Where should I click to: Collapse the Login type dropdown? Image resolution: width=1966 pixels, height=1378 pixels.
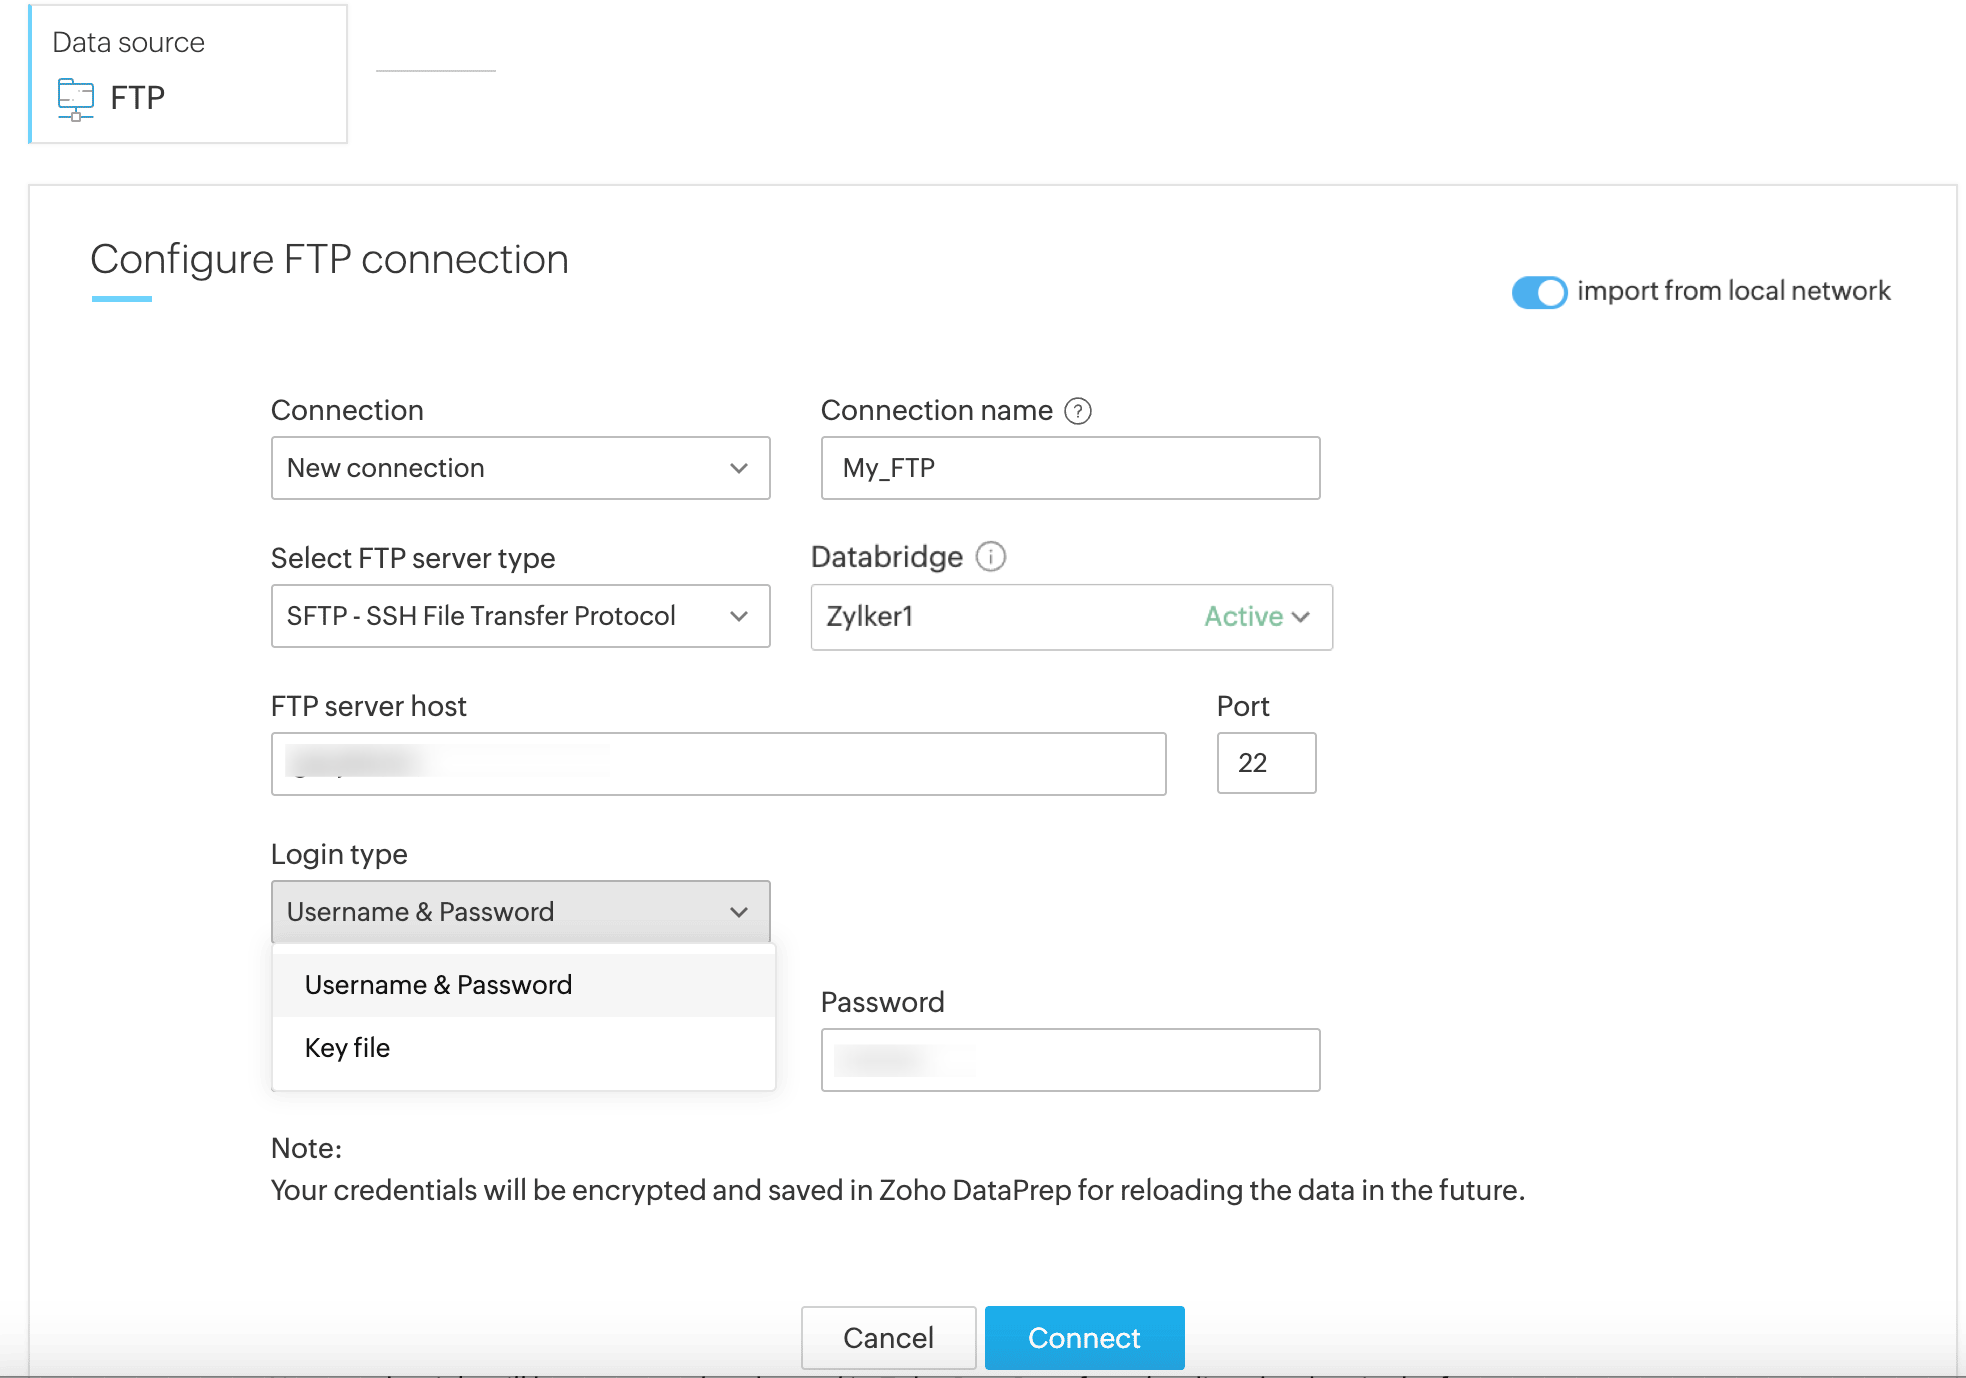coord(520,912)
